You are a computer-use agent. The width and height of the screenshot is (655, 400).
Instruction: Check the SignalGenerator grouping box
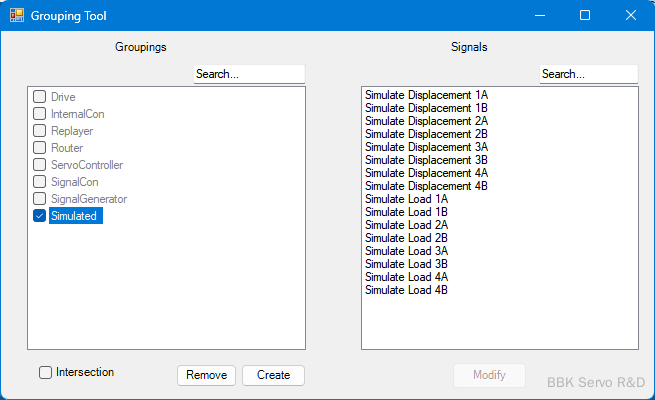click(40, 199)
